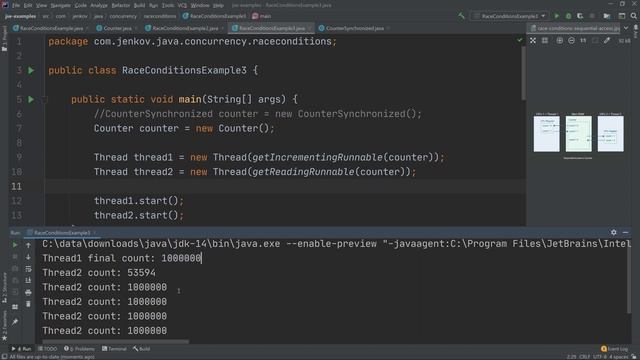The image size is (640, 360).
Task: Open the VCS menu
Action: point(182,5)
